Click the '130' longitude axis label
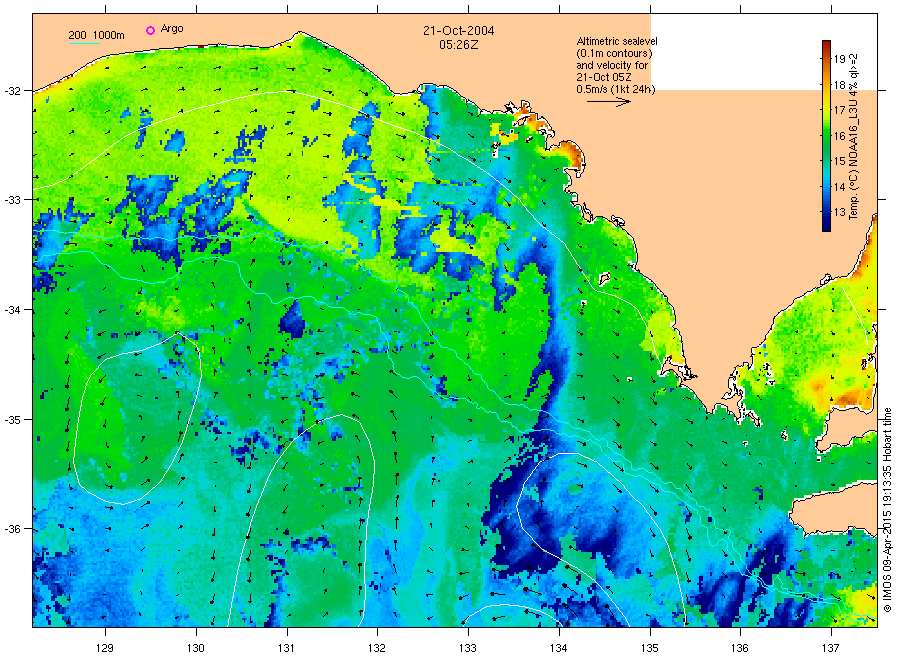This screenshot has width=900, height=660. click(196, 649)
